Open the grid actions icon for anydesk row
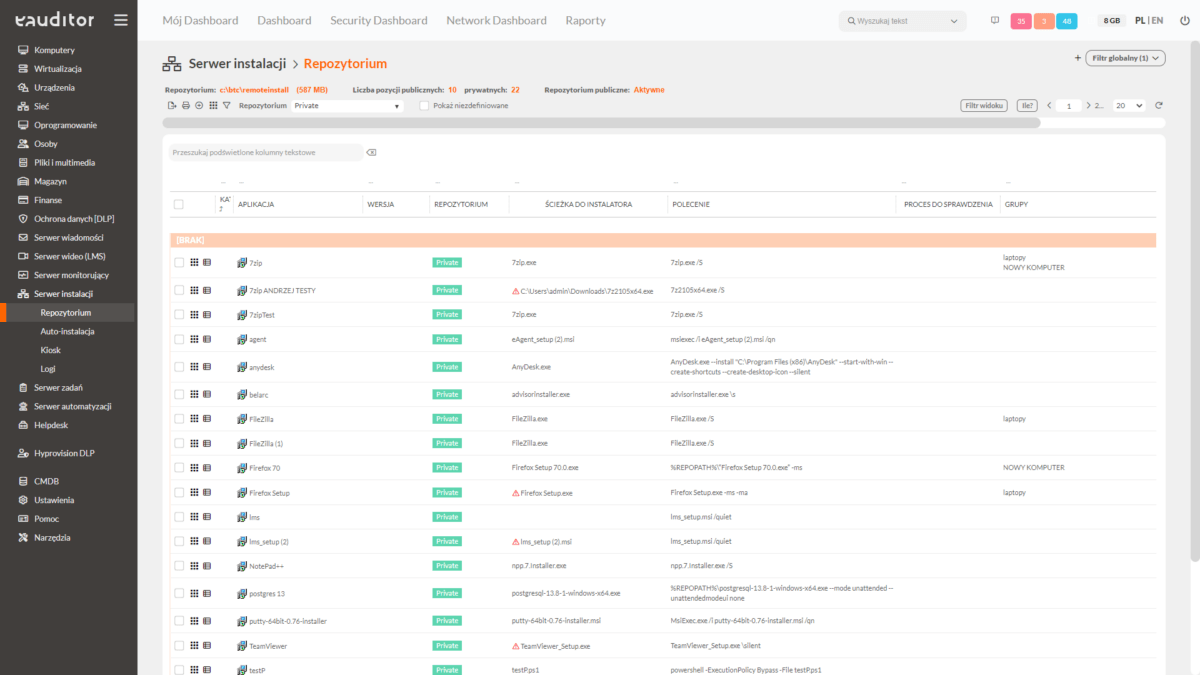The width and height of the screenshot is (1200, 675). [194, 367]
